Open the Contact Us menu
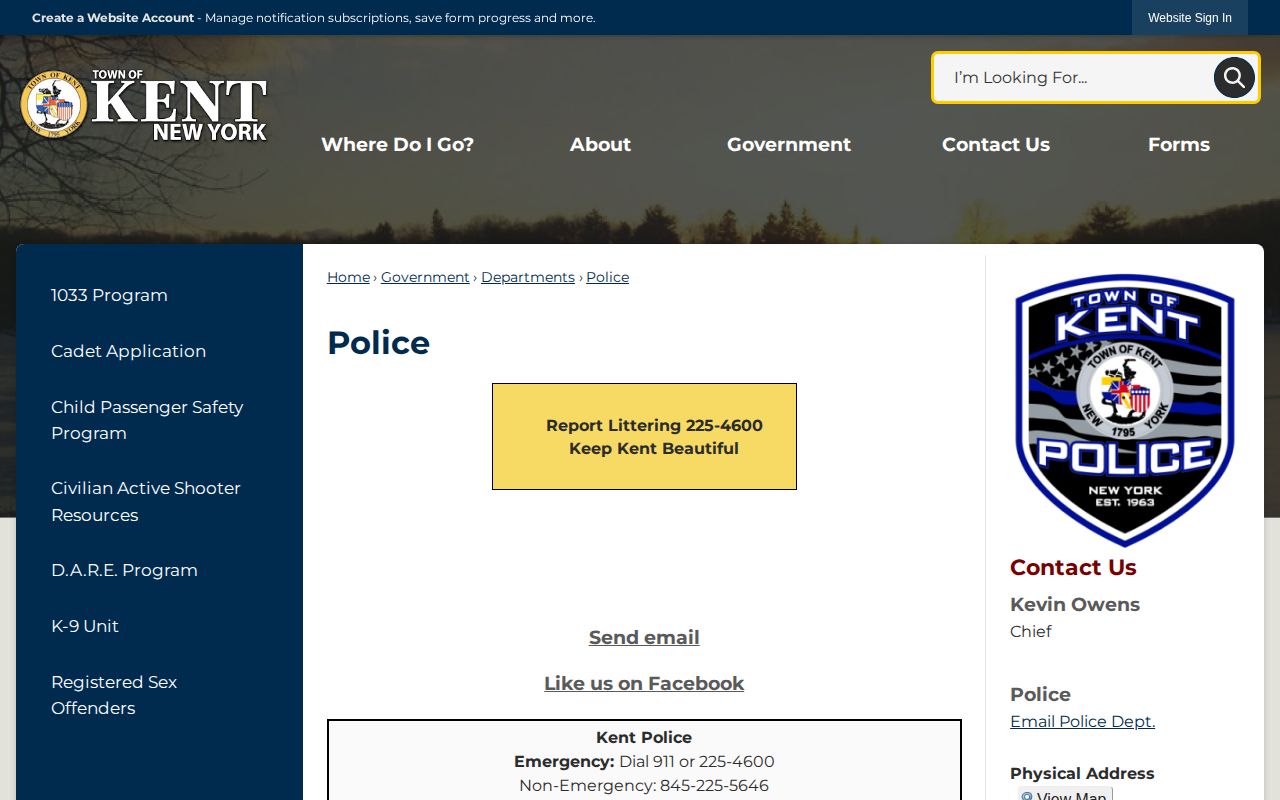1280x800 pixels. coord(996,144)
